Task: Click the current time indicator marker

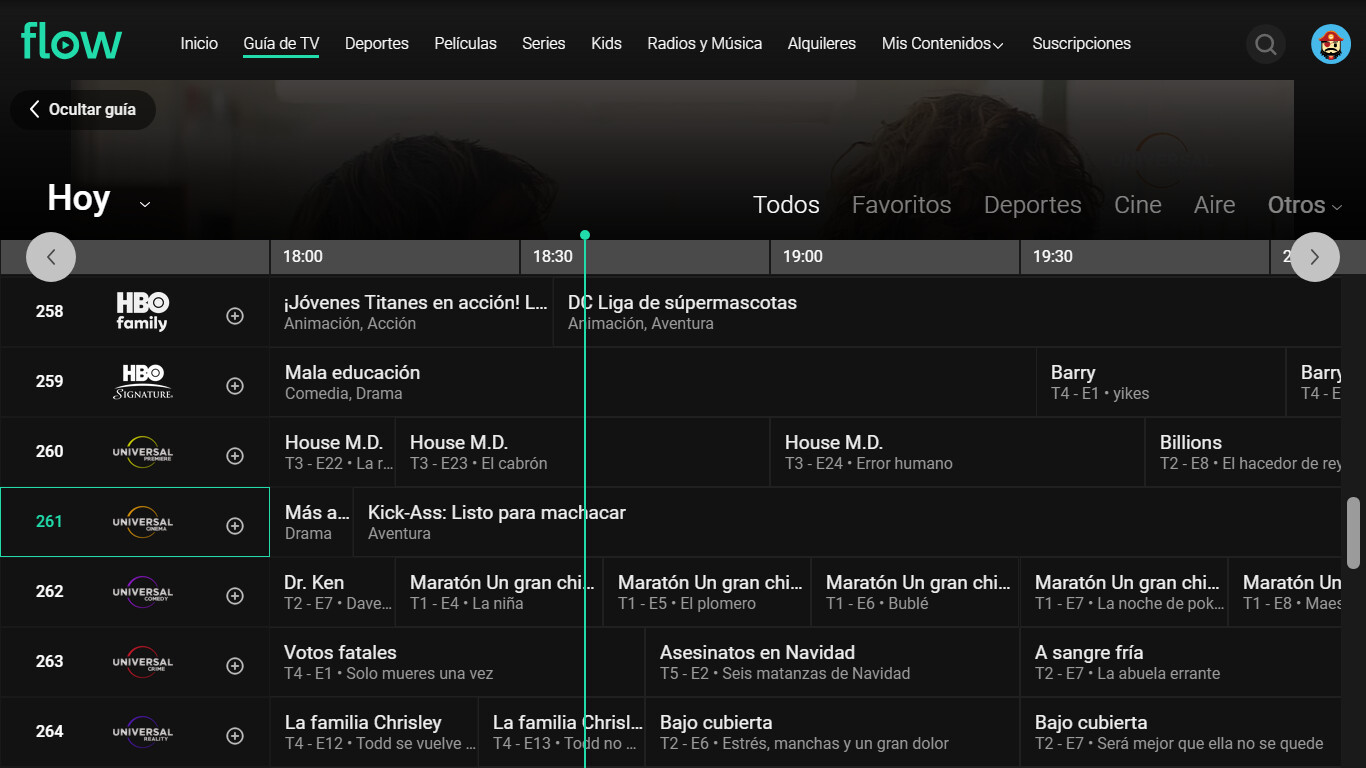Action: pyautogui.click(x=585, y=235)
